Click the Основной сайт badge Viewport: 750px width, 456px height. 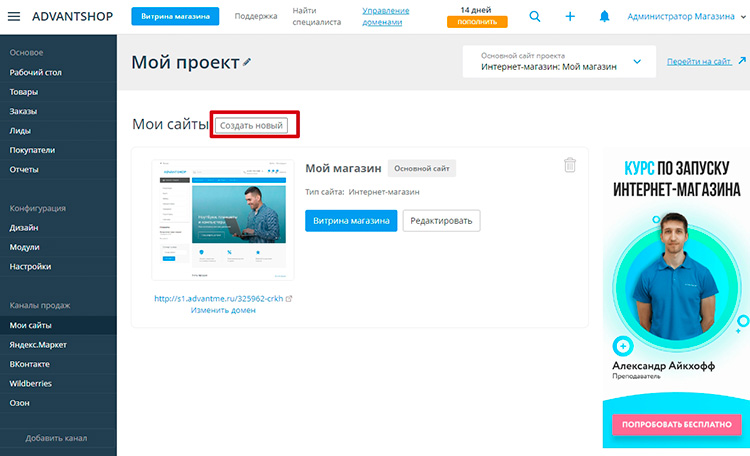[421, 168]
